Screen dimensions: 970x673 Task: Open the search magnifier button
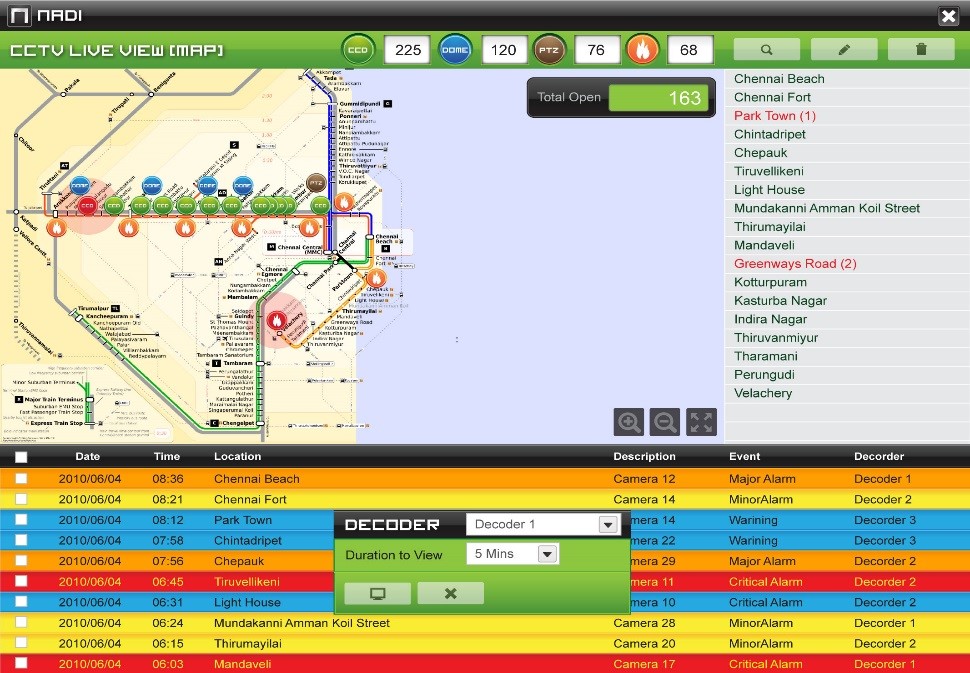766,50
